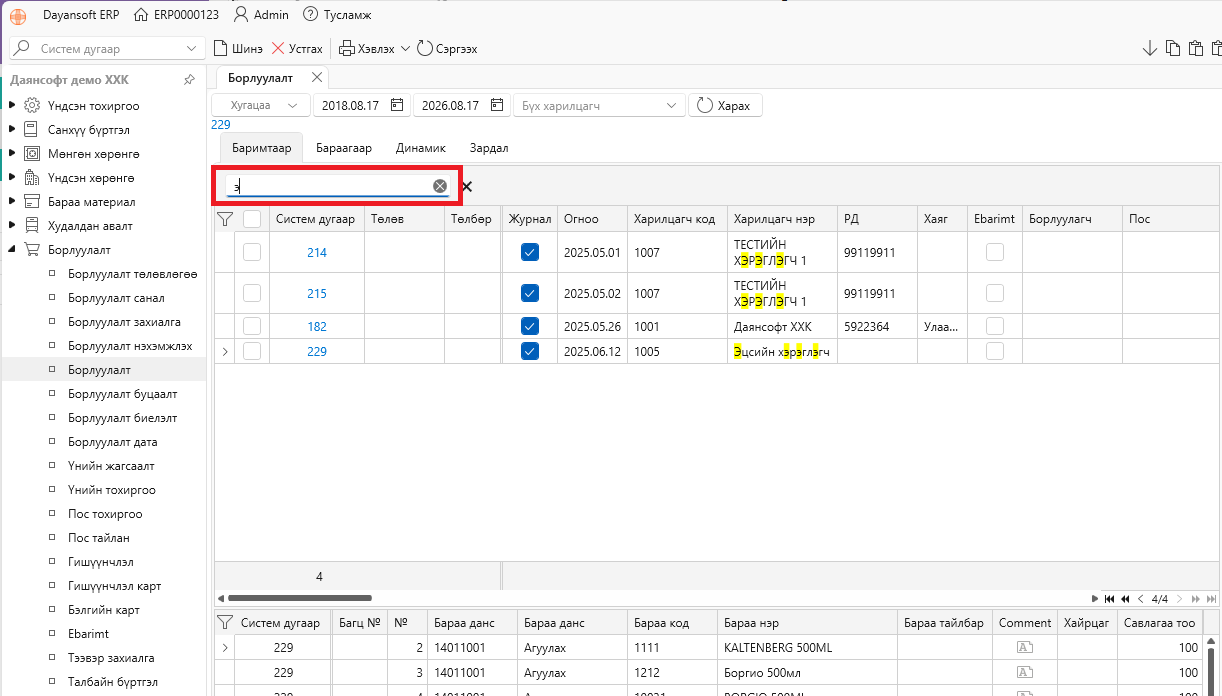Click the Сэргээх refresh toolbar icon
Screen dimensions: 1222x696
tap(424, 48)
